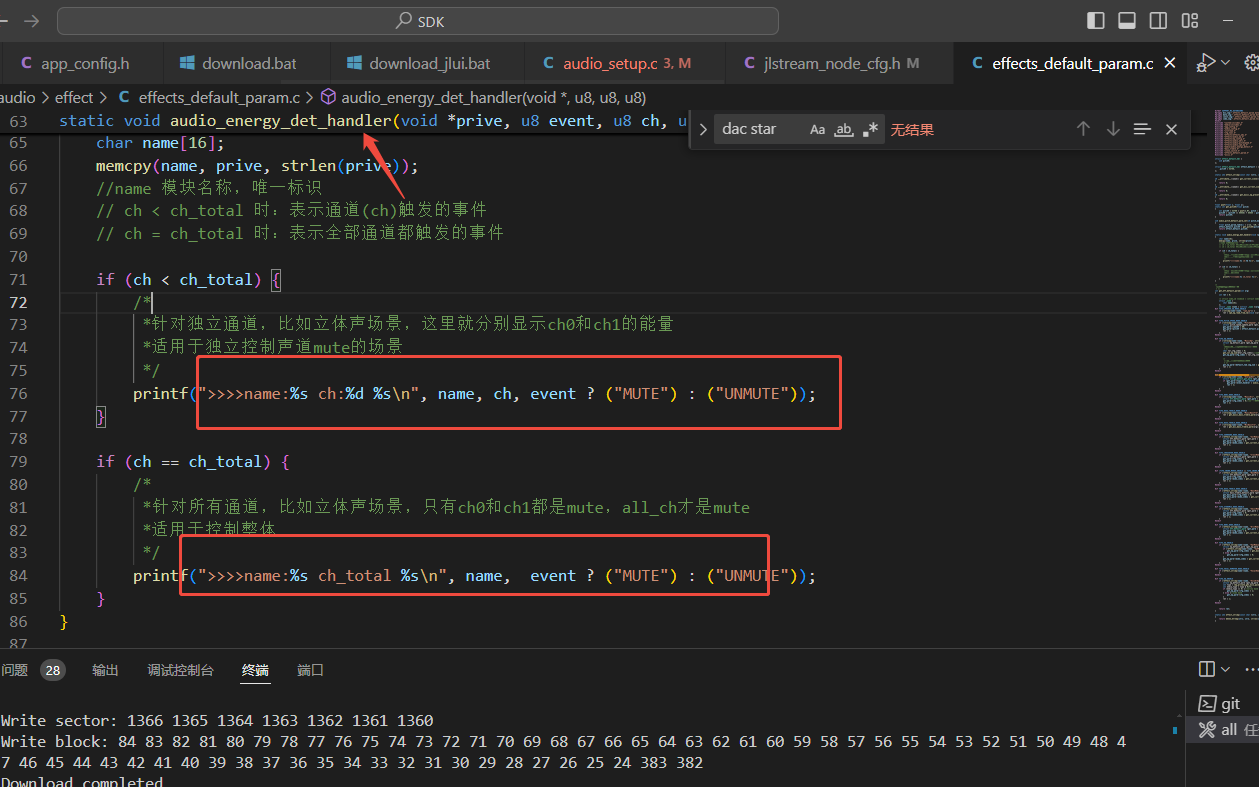This screenshot has width=1259, height=787.
Task: Open the 终端 (Terminal) panel tab
Action: (x=255, y=670)
